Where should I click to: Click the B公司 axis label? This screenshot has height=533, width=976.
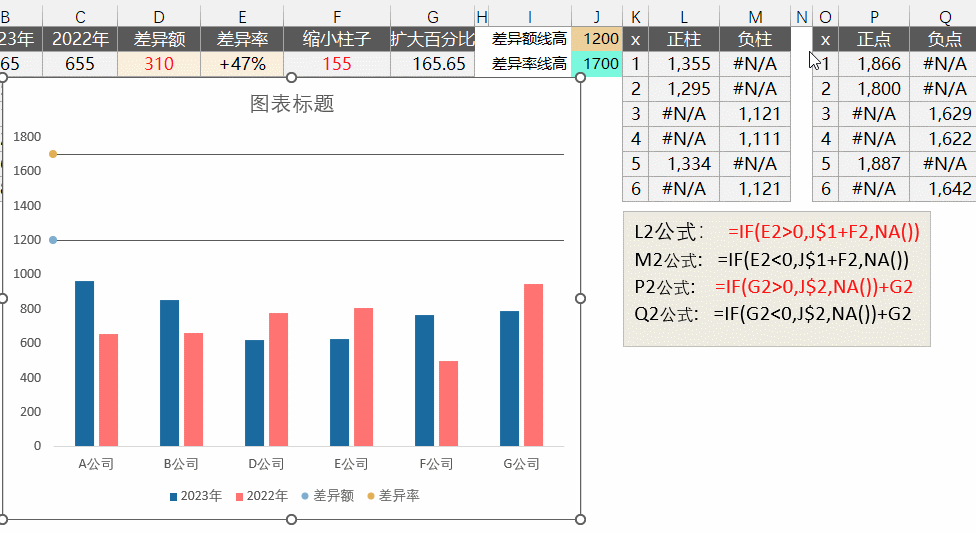tap(181, 464)
